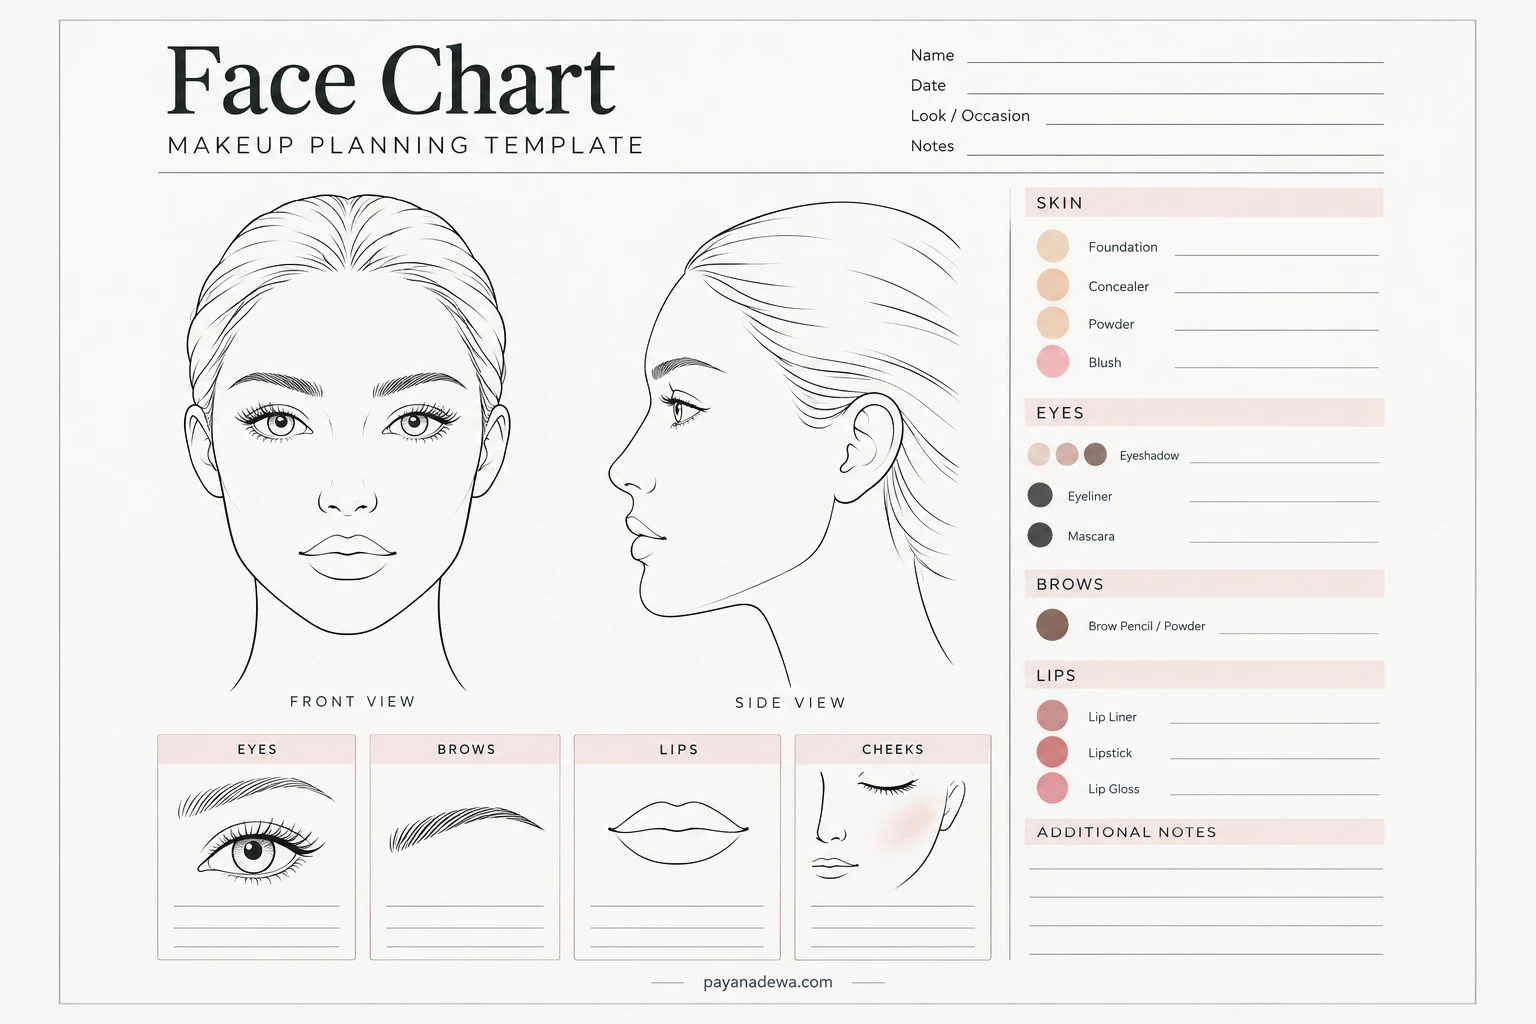Click the Concealer color swatch

(1053, 285)
